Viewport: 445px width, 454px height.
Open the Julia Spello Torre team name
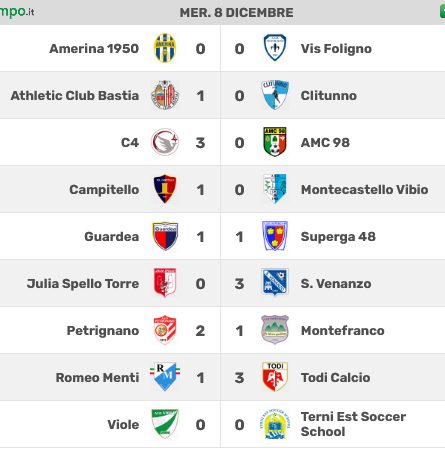coord(83,284)
